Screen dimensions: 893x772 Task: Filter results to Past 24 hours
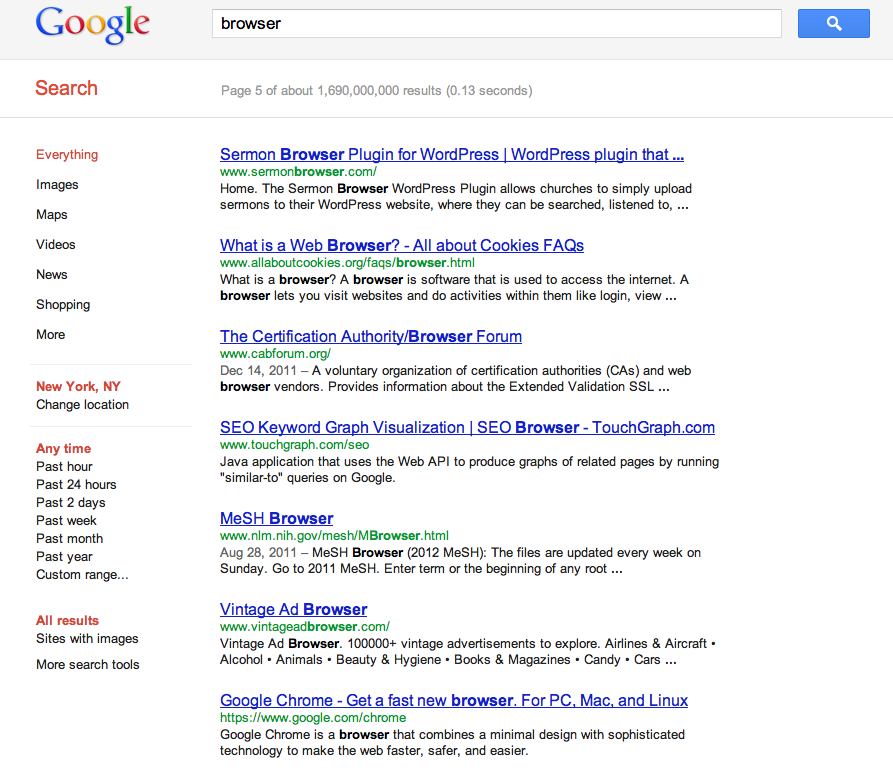tap(76, 485)
